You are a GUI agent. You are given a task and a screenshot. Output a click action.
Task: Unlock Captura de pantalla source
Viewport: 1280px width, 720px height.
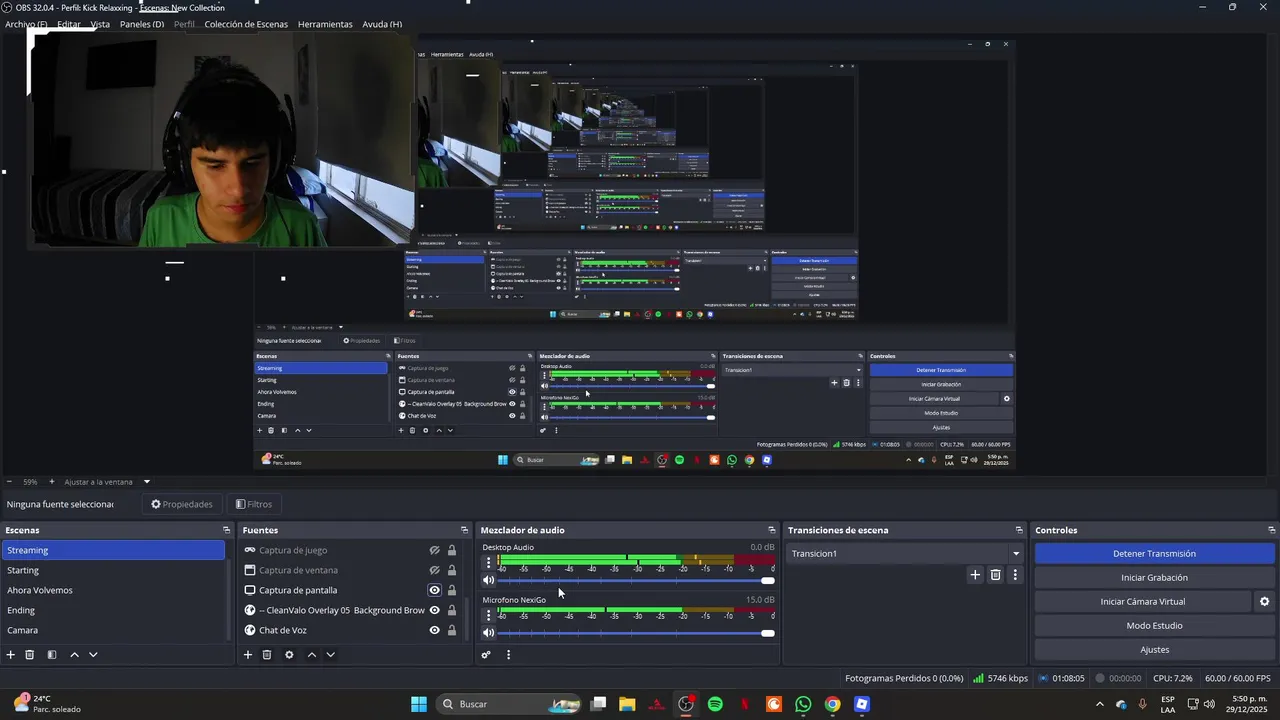[452, 590]
